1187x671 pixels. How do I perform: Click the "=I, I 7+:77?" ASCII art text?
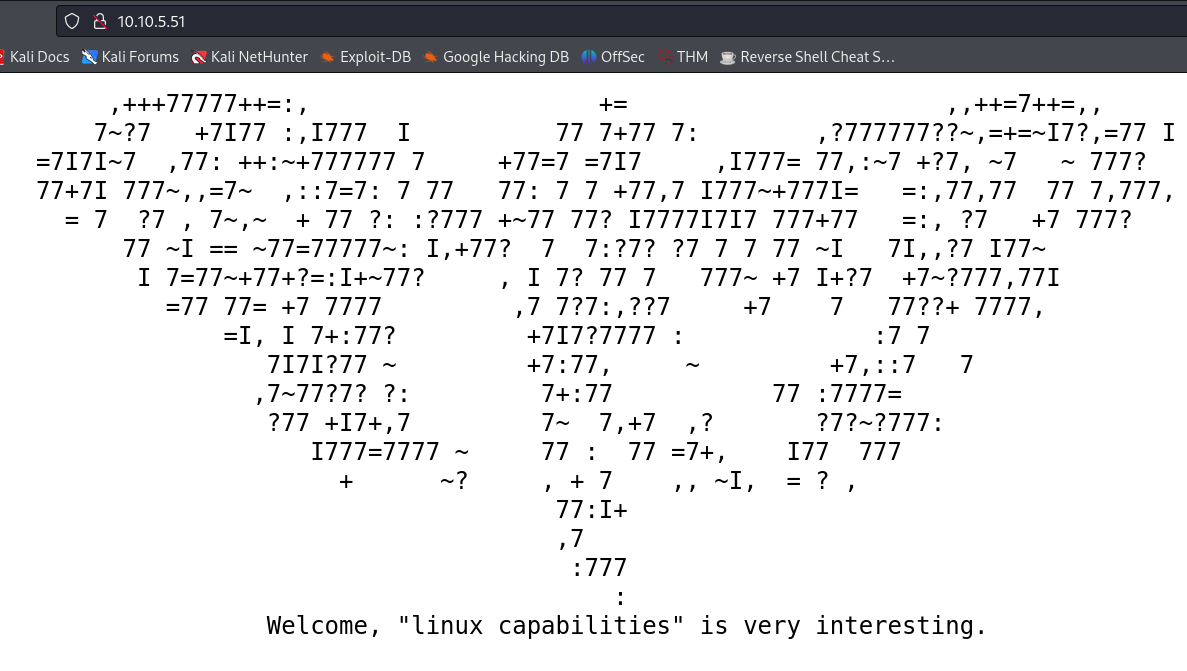coord(310,336)
